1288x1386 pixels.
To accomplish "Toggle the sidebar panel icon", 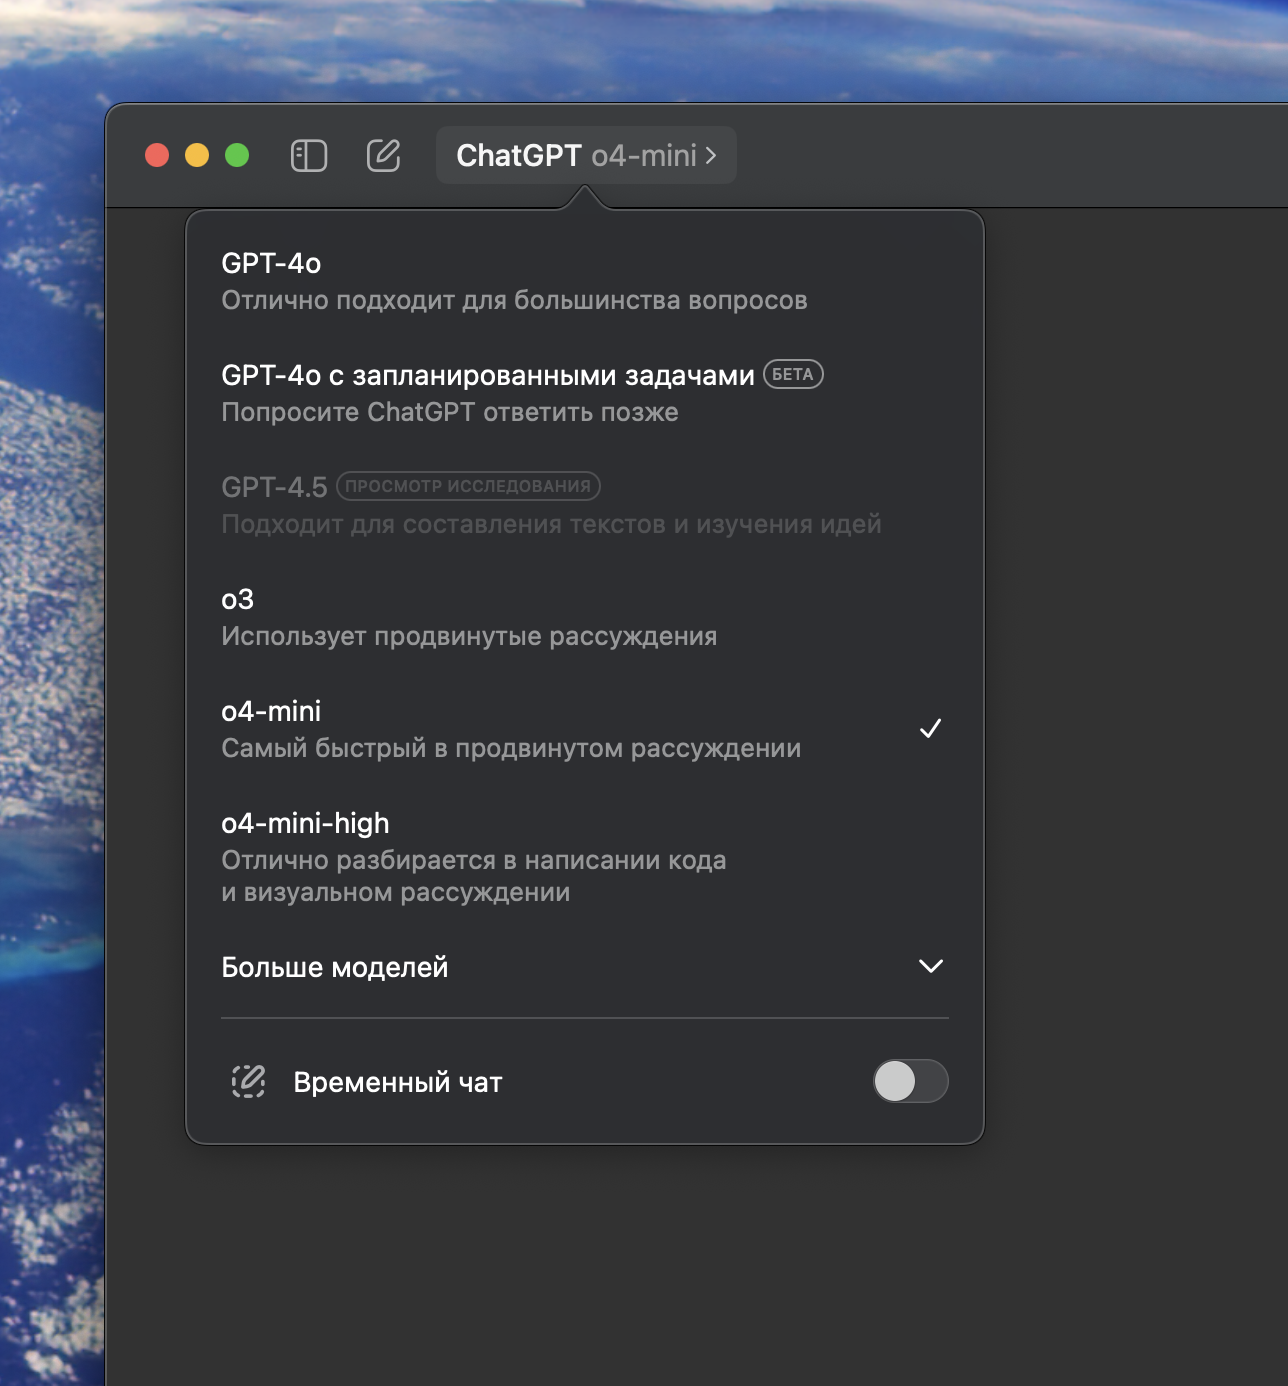I will point(309,156).
